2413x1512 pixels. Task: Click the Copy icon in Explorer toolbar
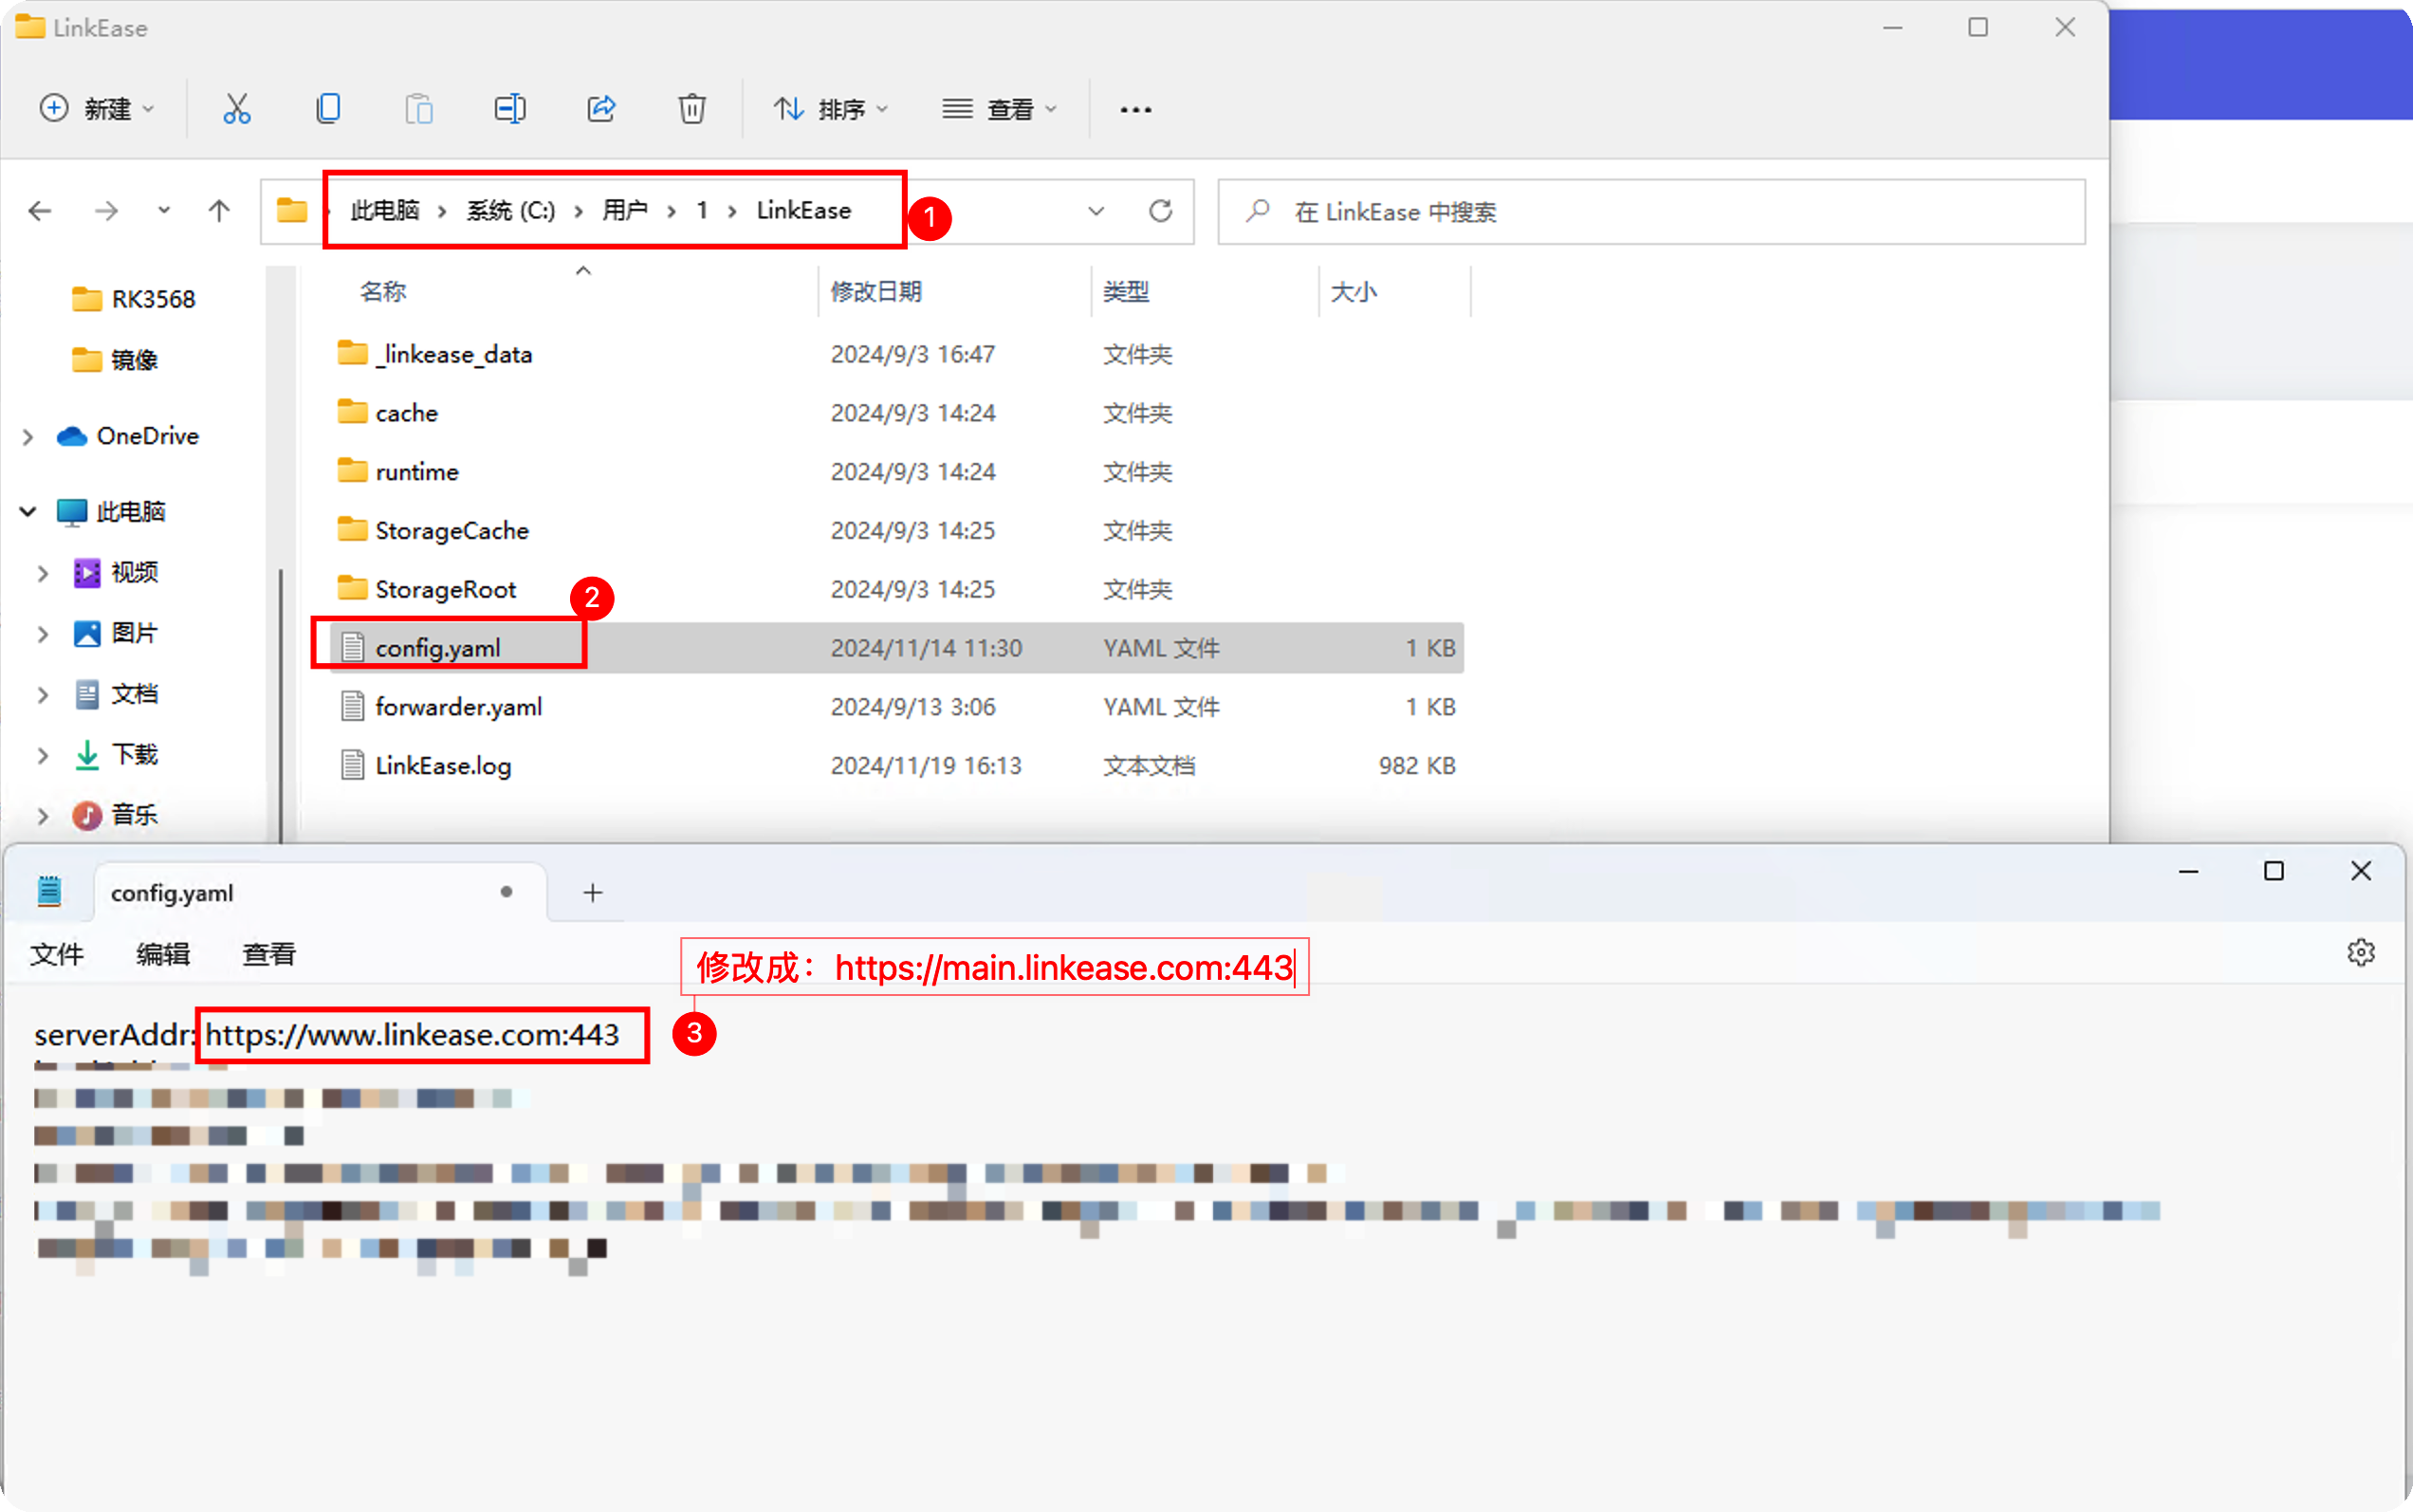click(x=328, y=108)
